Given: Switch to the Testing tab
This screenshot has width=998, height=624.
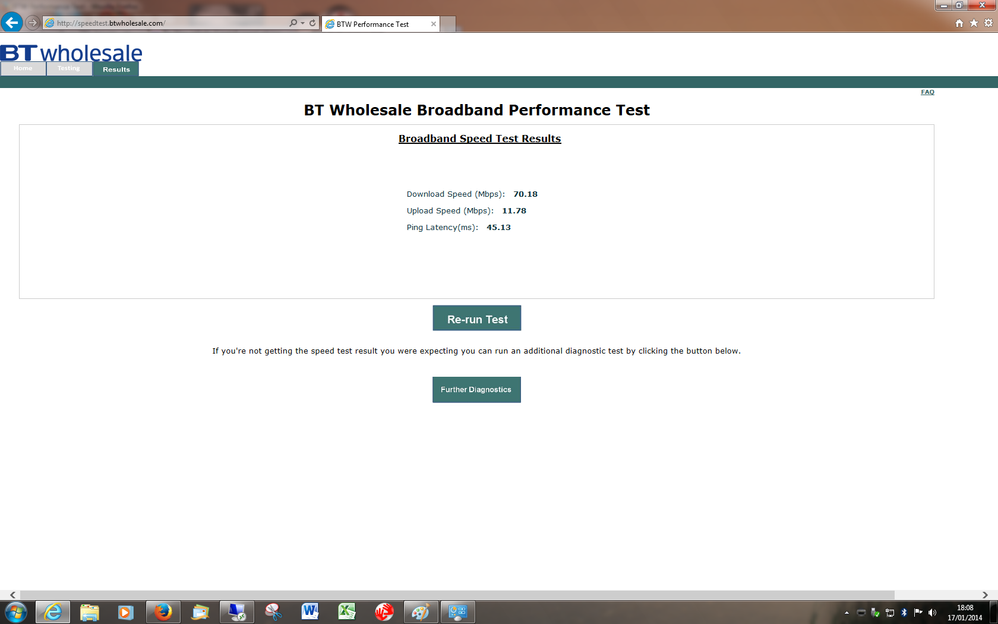Looking at the screenshot, I should point(69,68).
